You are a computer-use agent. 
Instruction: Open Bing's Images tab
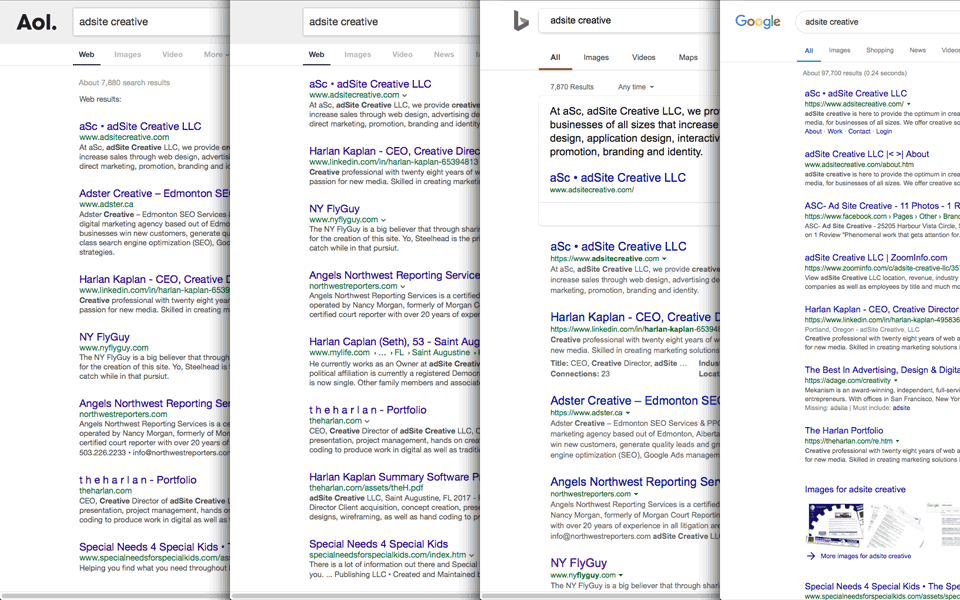[x=596, y=57]
